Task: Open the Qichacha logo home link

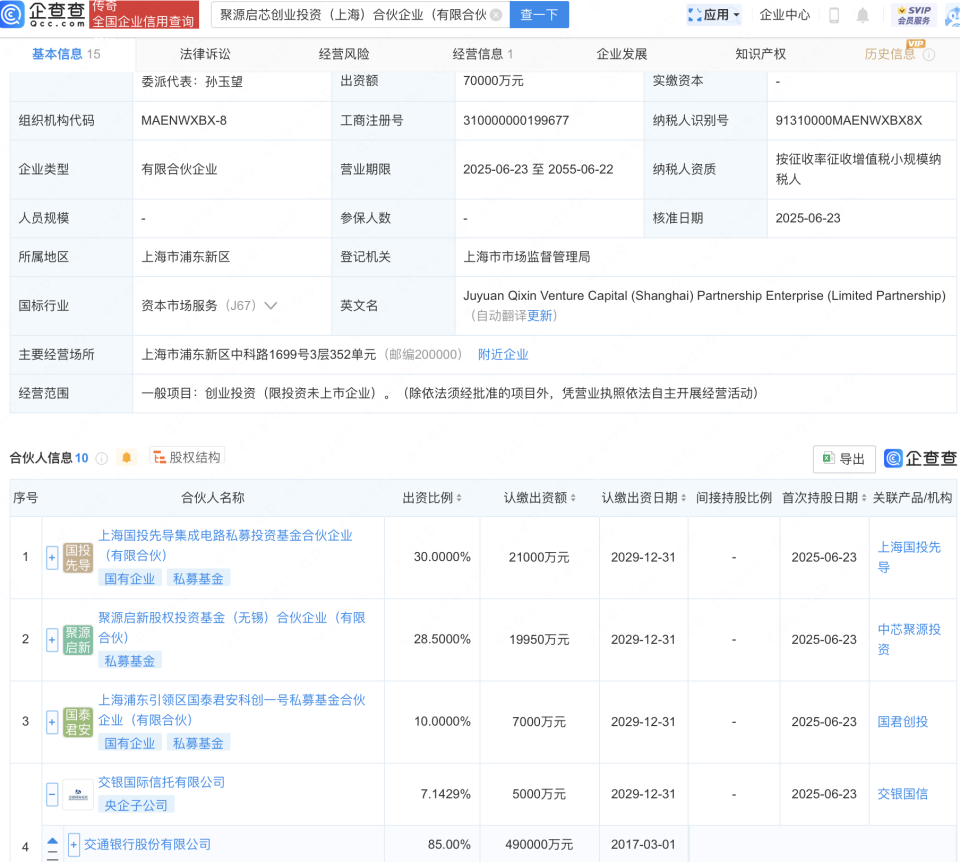Action: (x=43, y=15)
